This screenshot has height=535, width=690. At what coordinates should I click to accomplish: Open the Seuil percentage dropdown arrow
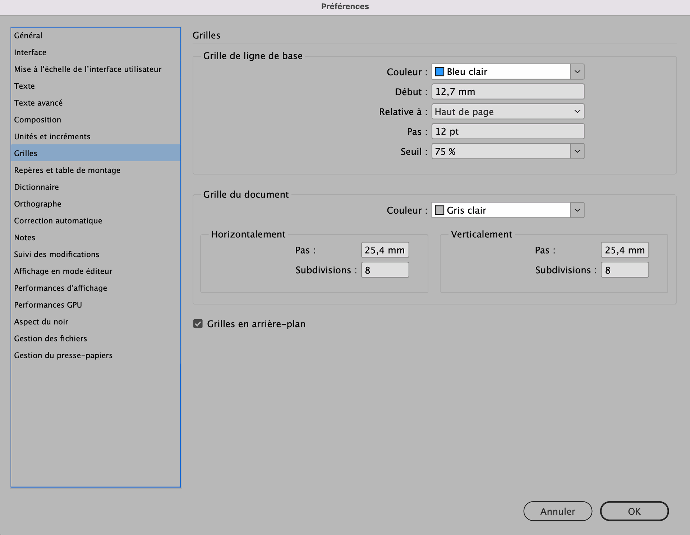pos(577,151)
